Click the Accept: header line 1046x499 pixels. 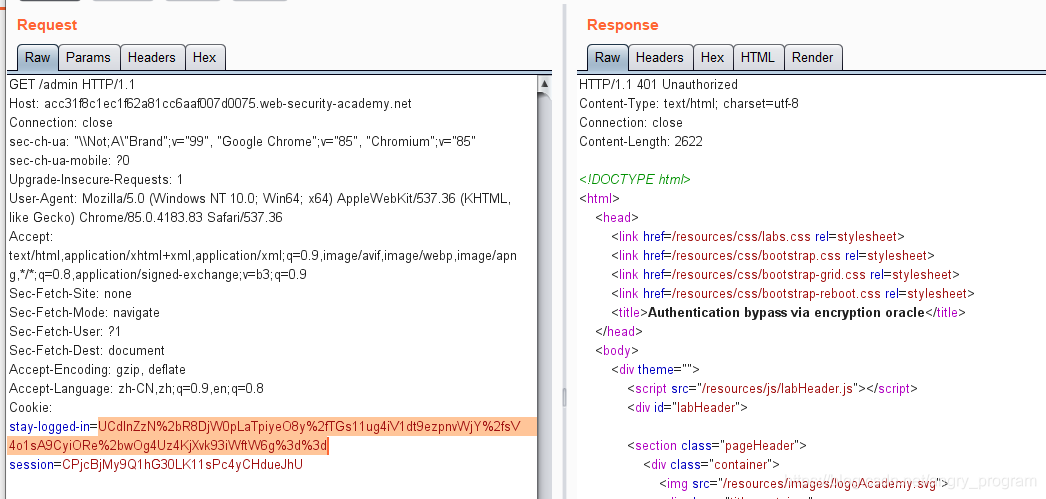point(31,237)
